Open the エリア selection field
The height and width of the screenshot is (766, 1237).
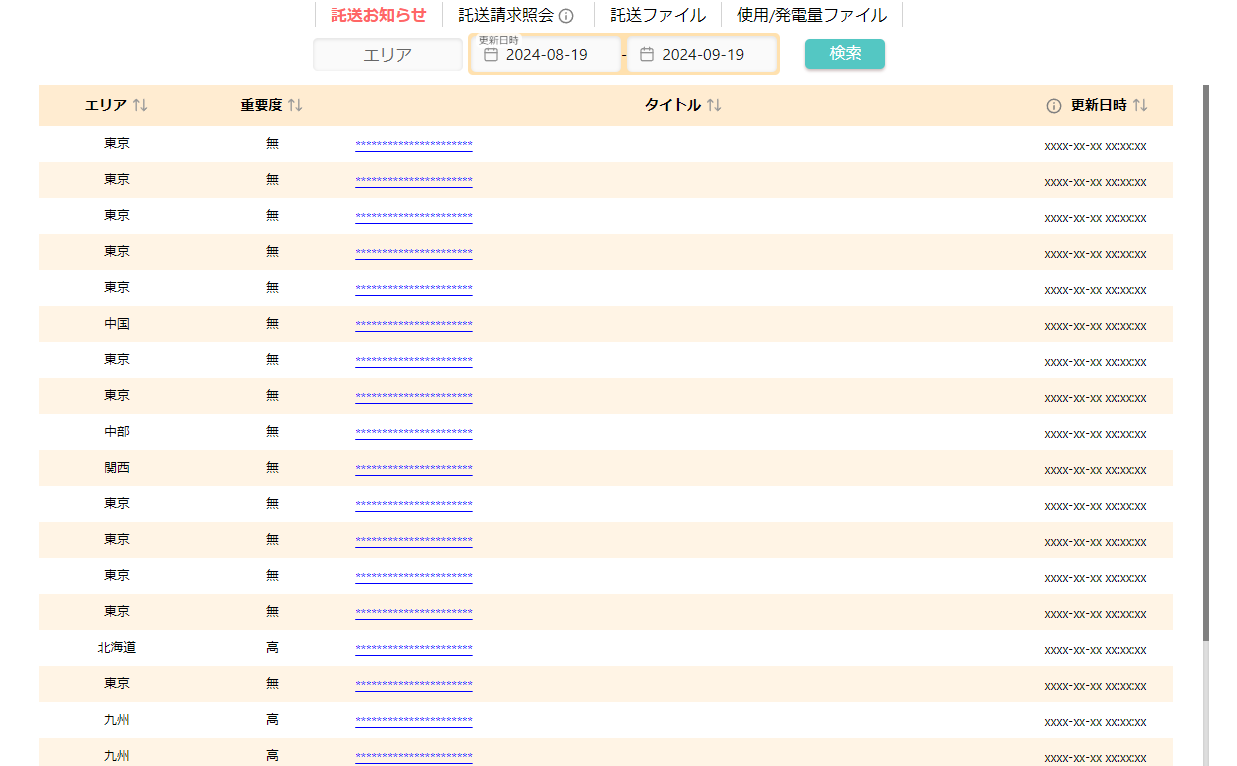(x=388, y=54)
